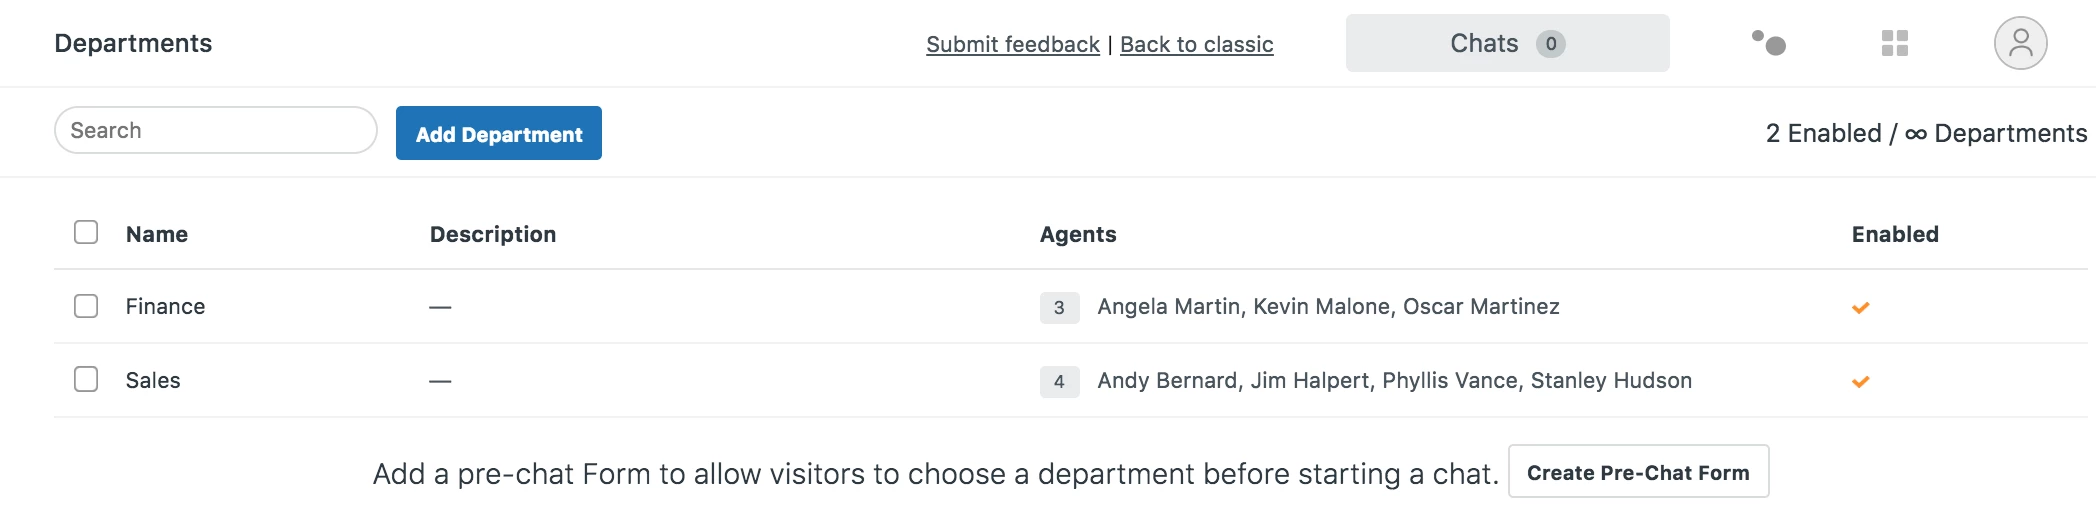Sort by the Name column header

click(157, 234)
